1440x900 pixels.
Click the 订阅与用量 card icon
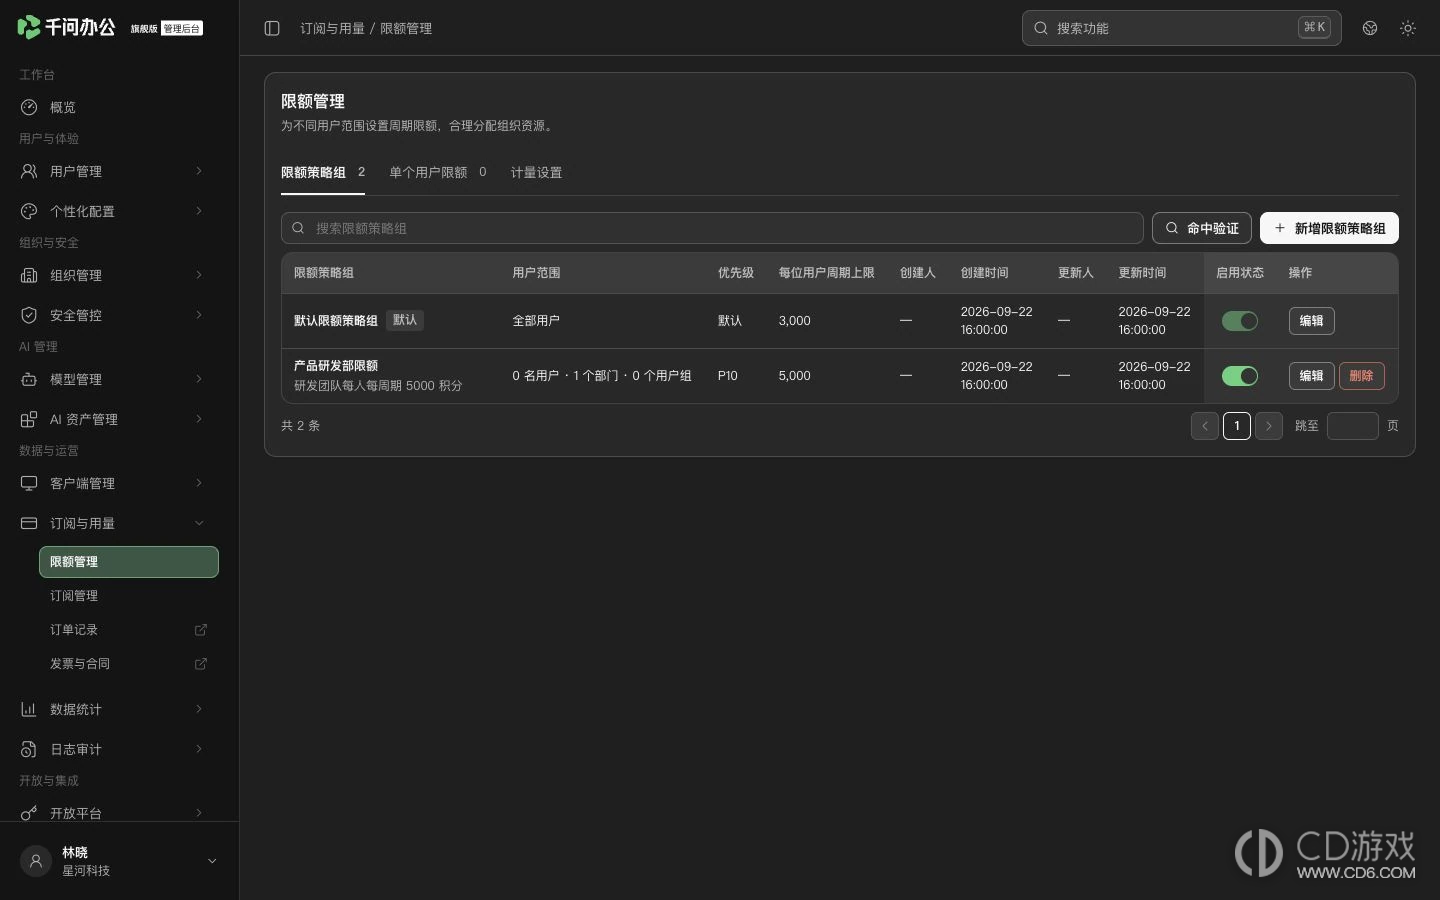(29, 523)
